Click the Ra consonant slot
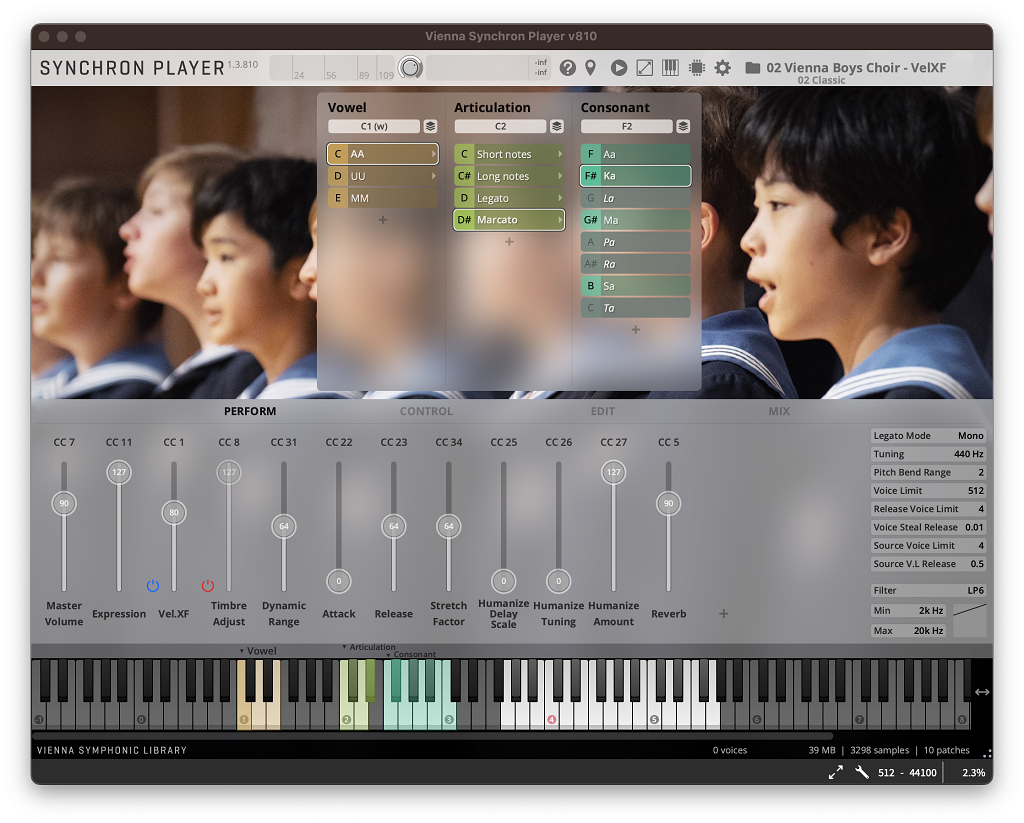The height and width of the screenshot is (823, 1024). (x=635, y=264)
